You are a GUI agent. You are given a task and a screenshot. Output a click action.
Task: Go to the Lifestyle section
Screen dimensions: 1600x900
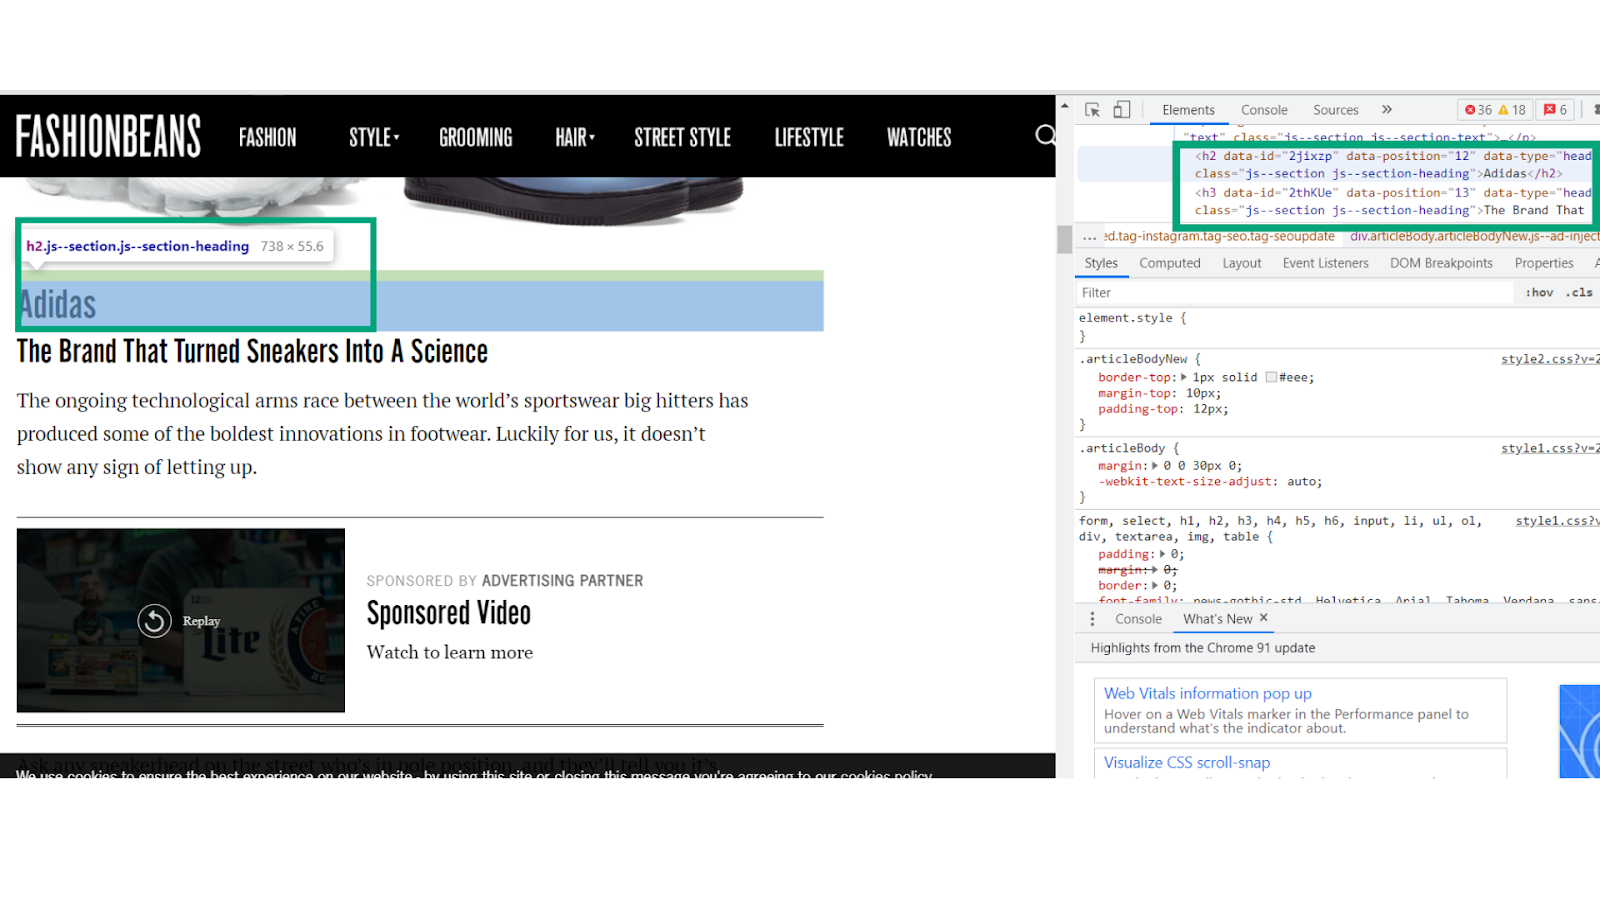809,137
